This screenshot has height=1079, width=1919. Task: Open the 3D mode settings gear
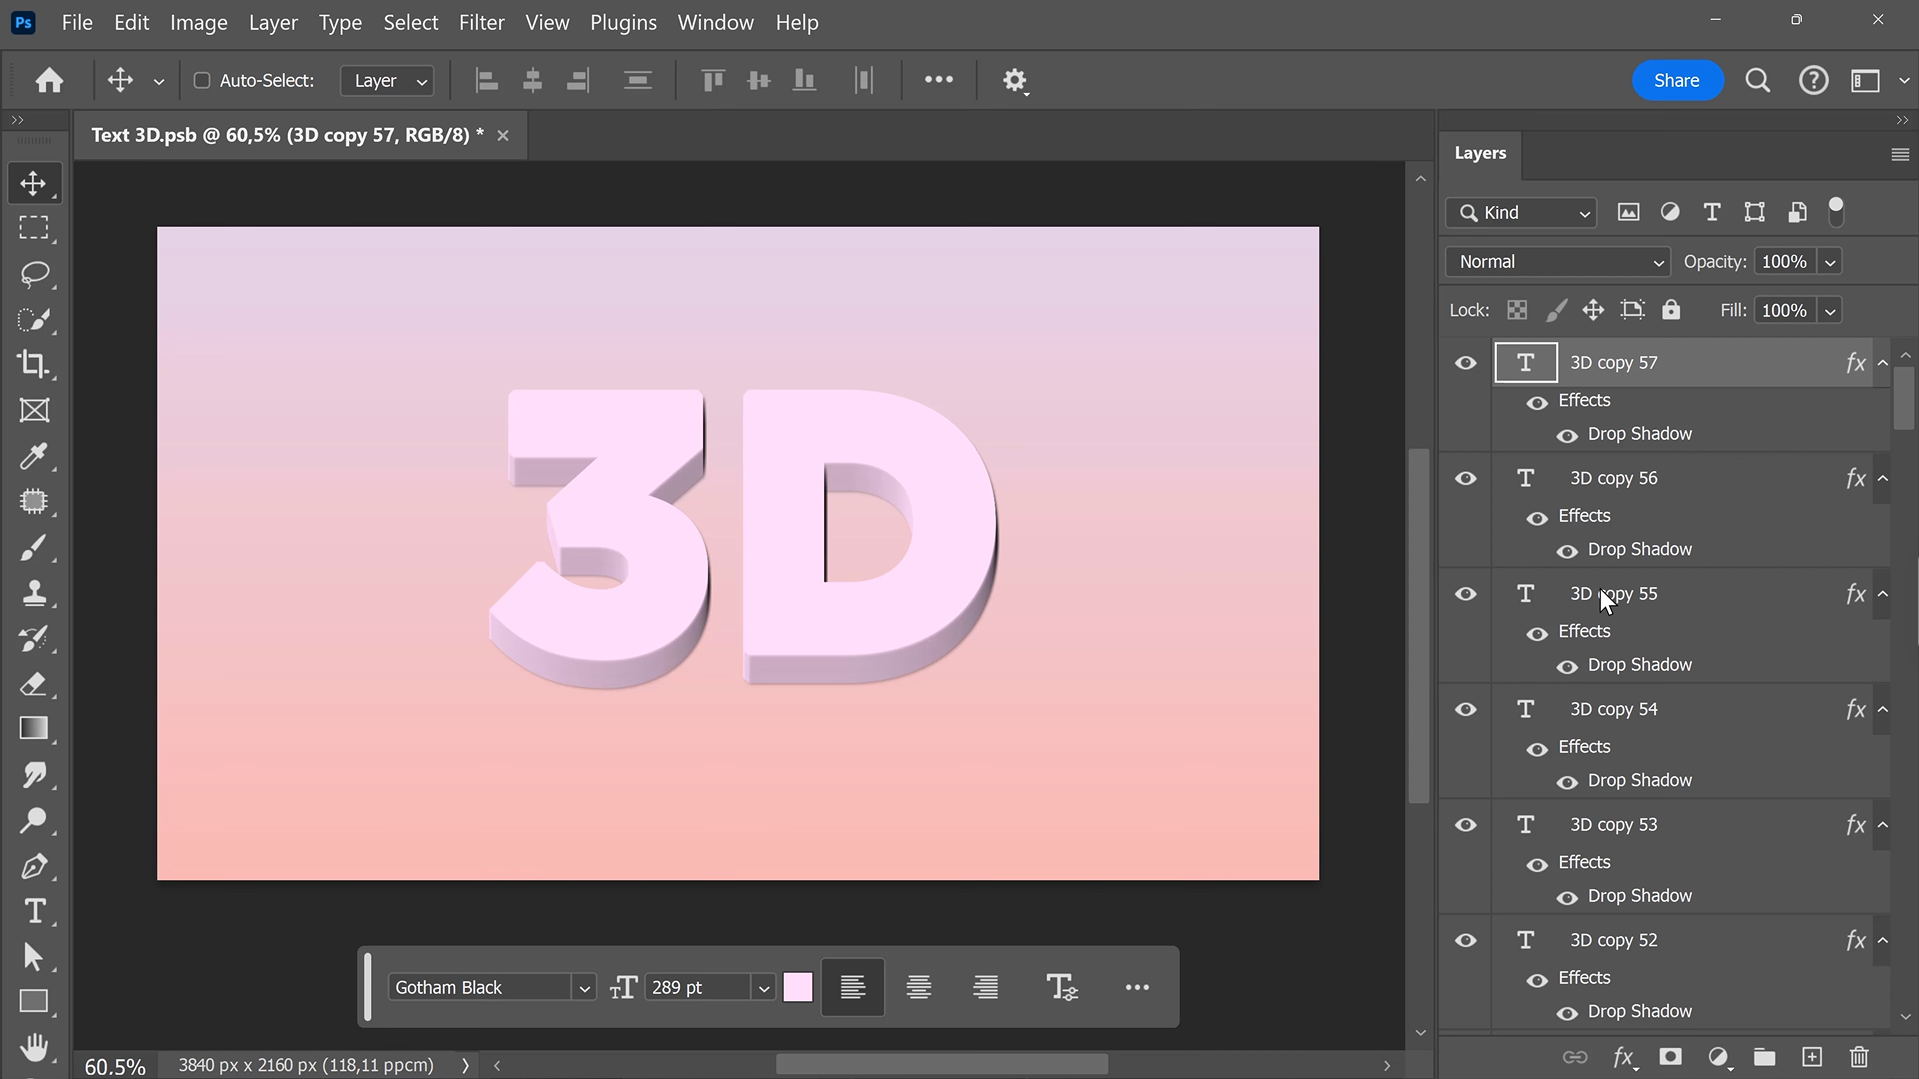[1015, 80]
